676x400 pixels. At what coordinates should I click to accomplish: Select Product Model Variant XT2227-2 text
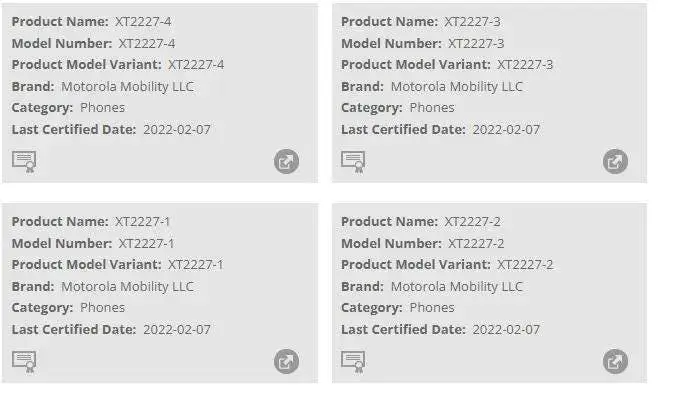(x=525, y=265)
